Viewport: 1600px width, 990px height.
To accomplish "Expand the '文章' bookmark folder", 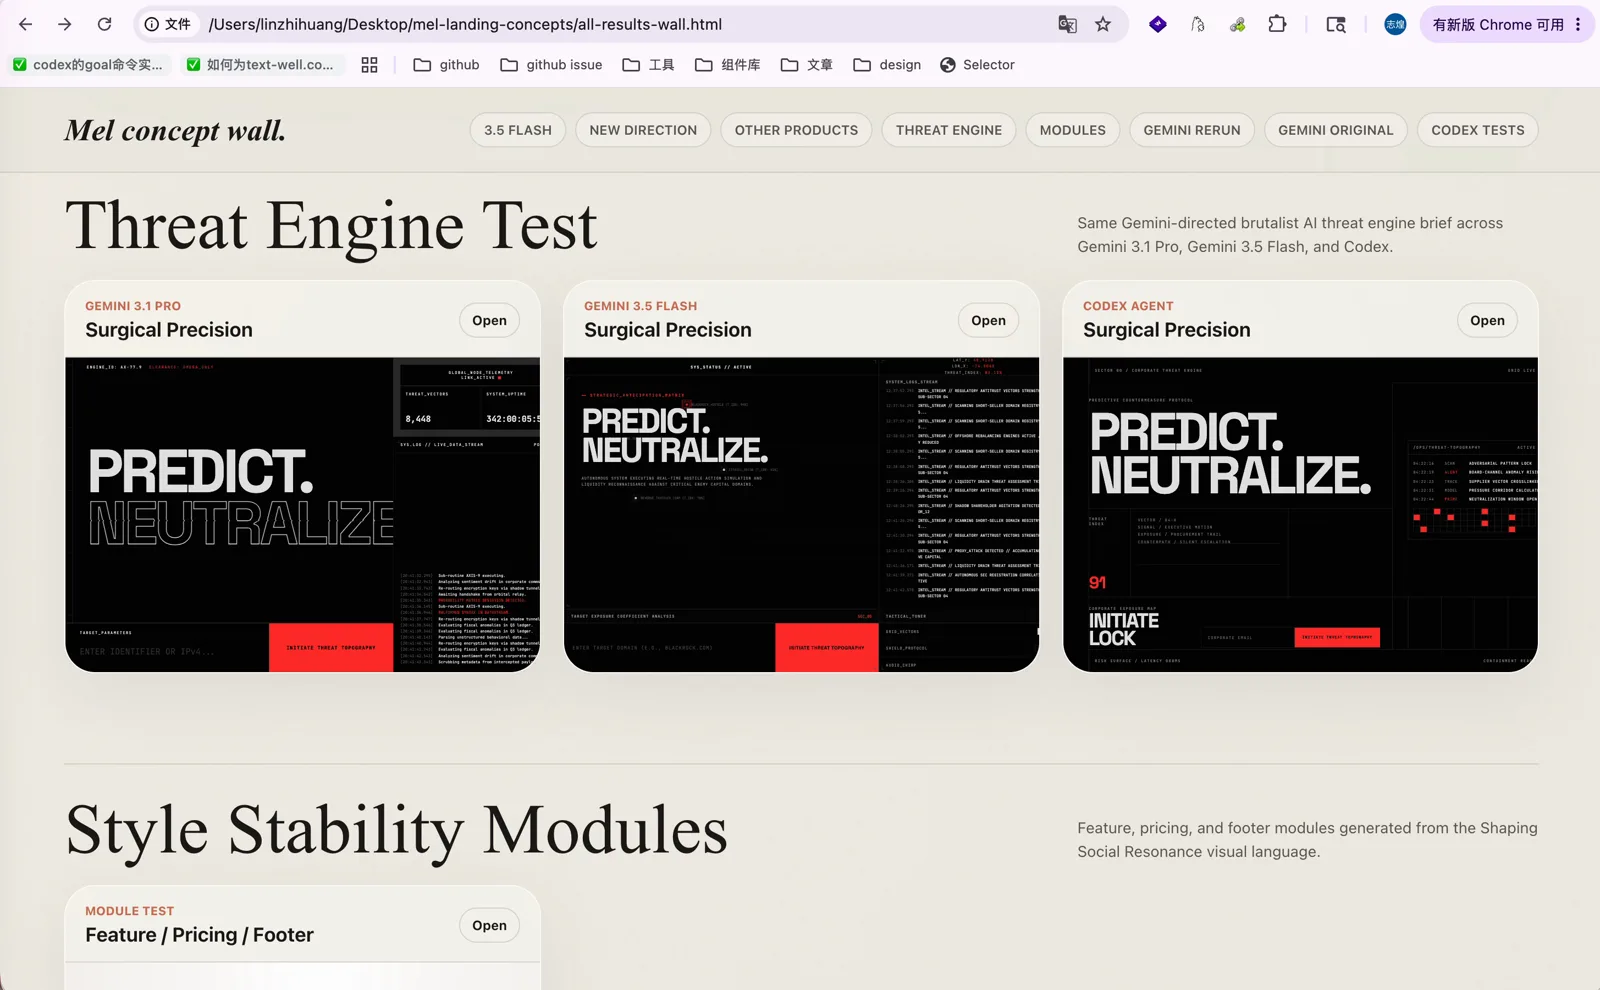I will coord(806,65).
